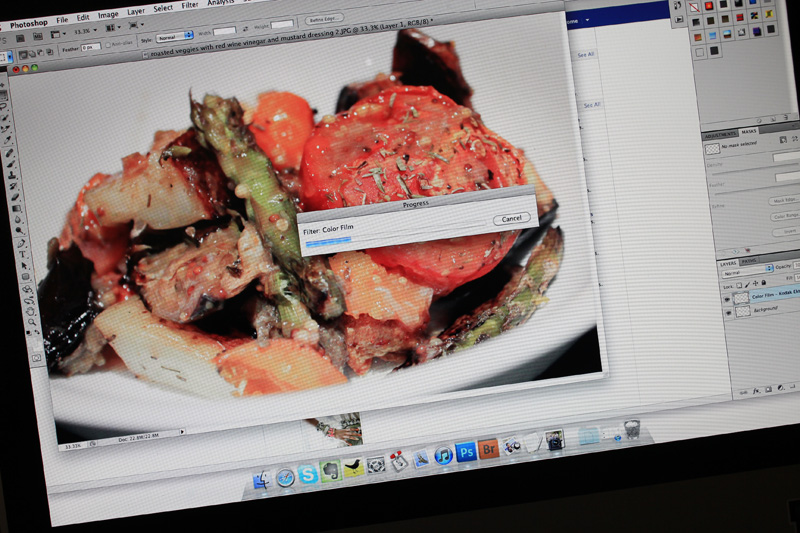The height and width of the screenshot is (533, 800).
Task: Open the Screen Mode dropdown
Action: coord(136,25)
